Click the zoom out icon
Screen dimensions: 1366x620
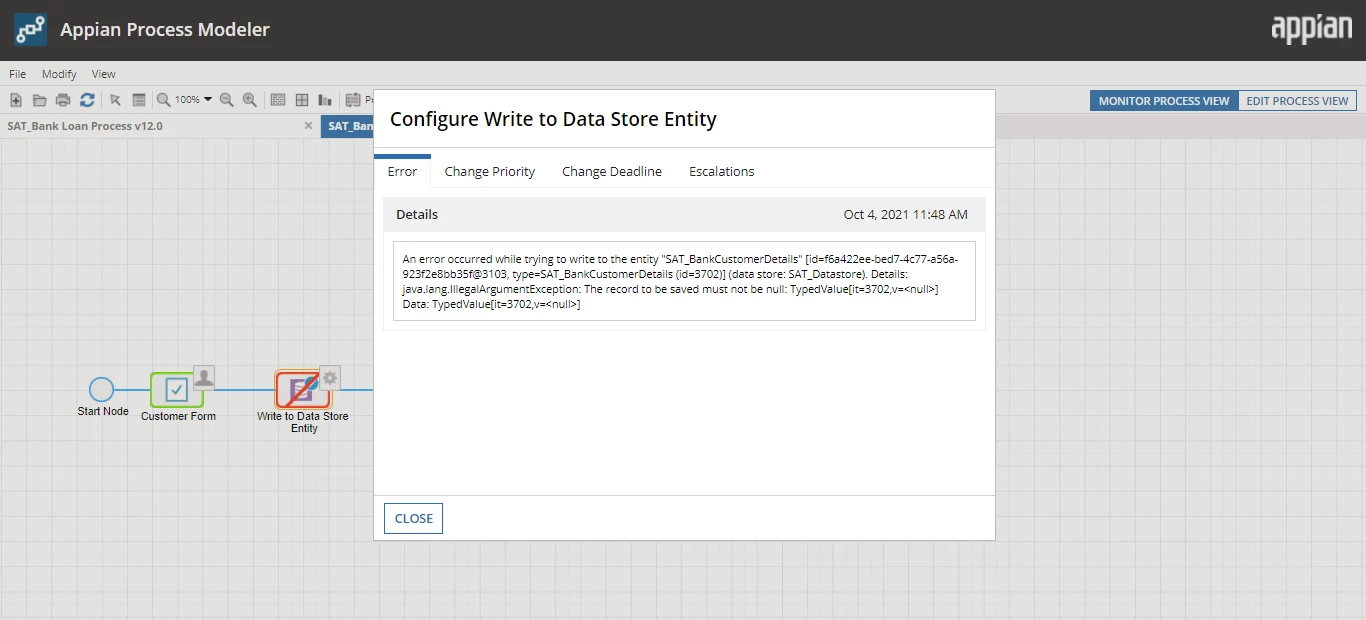tap(227, 100)
